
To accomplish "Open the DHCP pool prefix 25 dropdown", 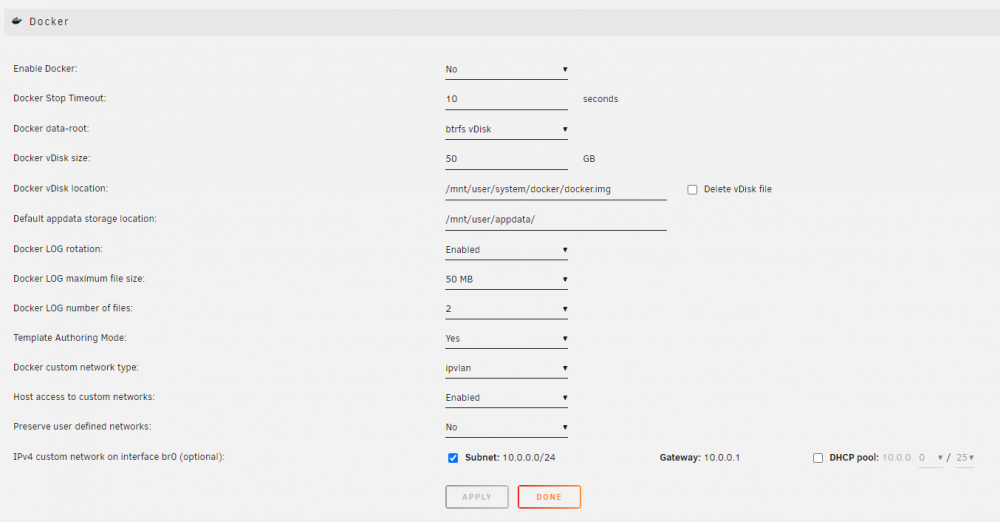I will coord(964,458).
